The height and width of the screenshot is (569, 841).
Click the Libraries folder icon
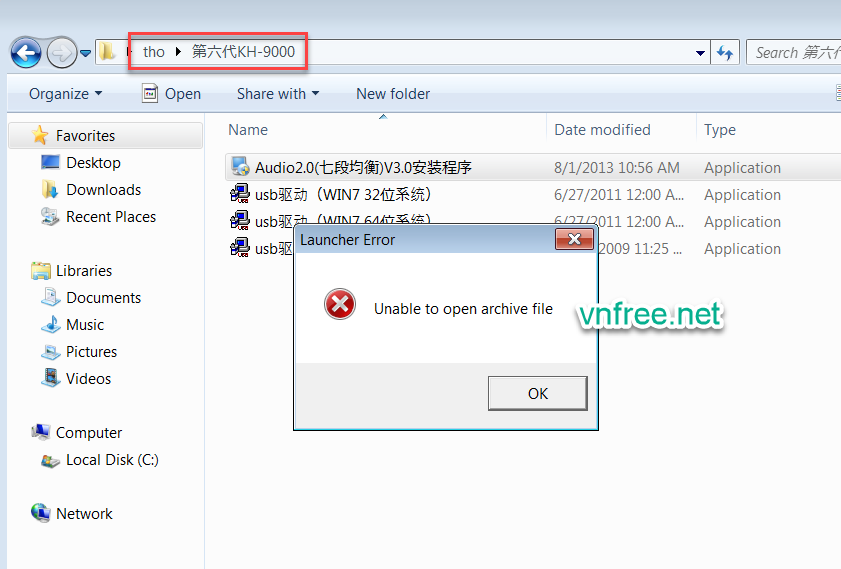(41, 270)
